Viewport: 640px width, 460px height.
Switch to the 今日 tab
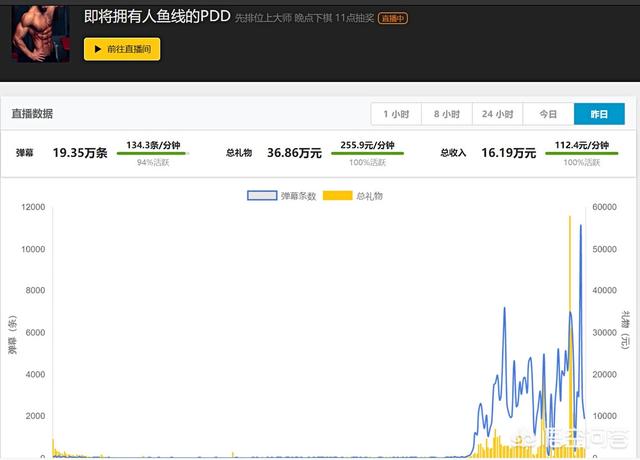tap(548, 115)
